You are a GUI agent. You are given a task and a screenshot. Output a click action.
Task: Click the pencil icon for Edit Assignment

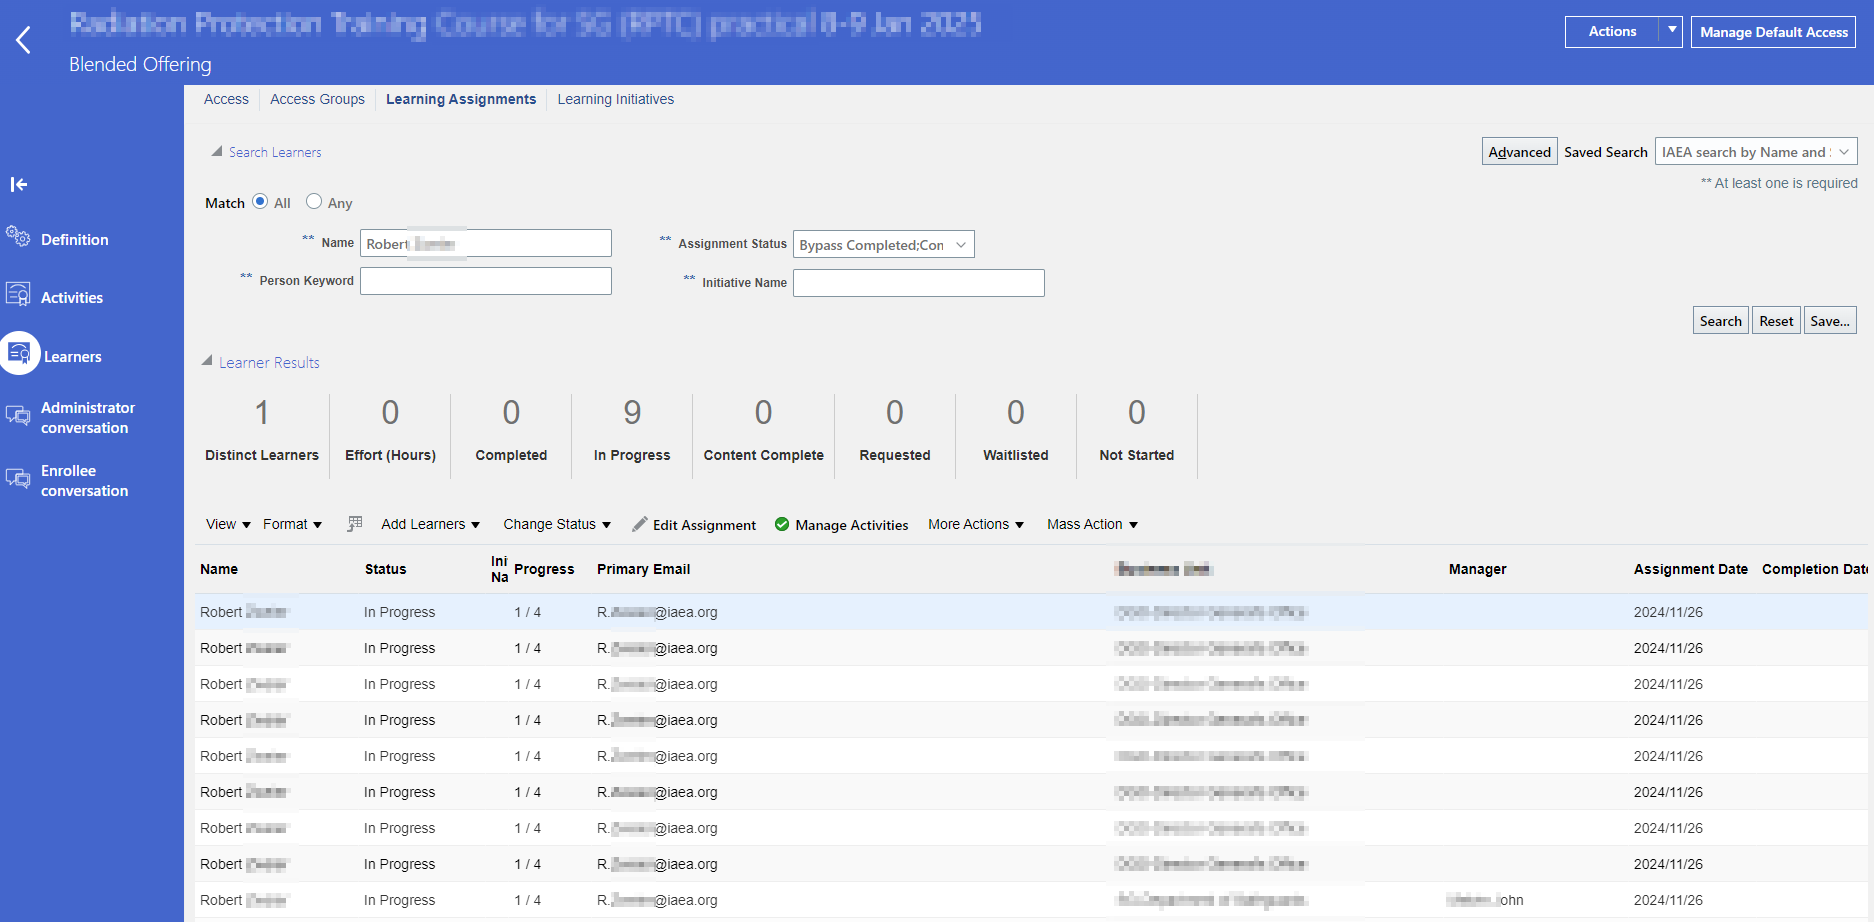[639, 524]
